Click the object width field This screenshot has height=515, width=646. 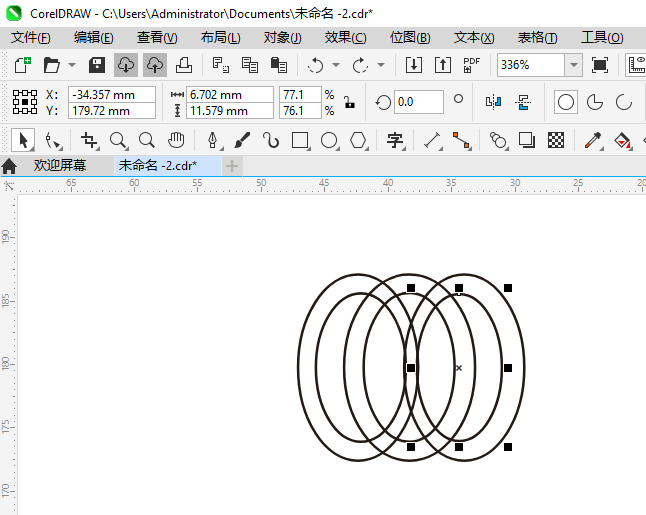click(x=230, y=95)
